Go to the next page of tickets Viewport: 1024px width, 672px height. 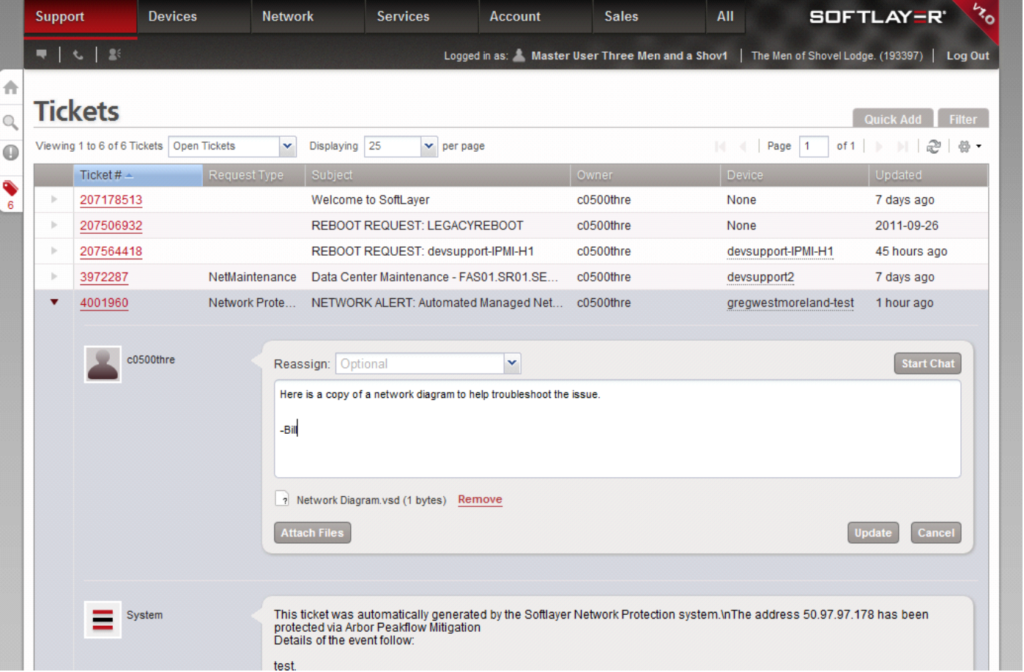pyautogui.click(x=879, y=146)
